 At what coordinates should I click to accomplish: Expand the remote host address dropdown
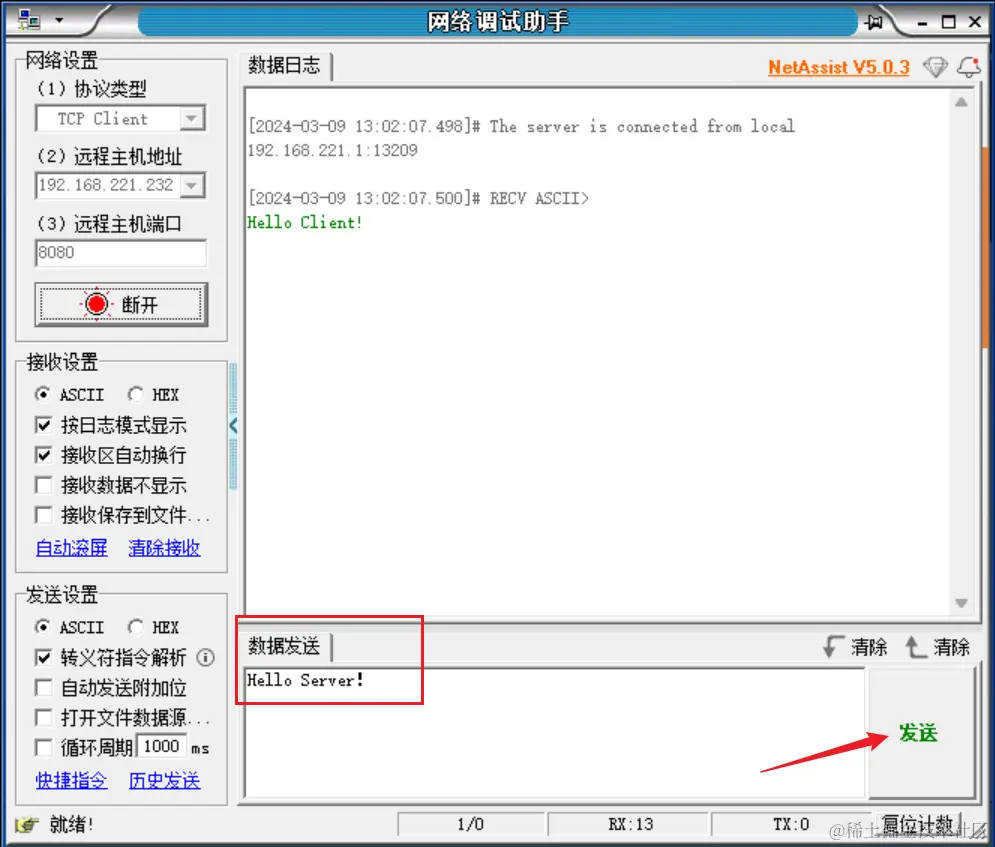pos(191,185)
